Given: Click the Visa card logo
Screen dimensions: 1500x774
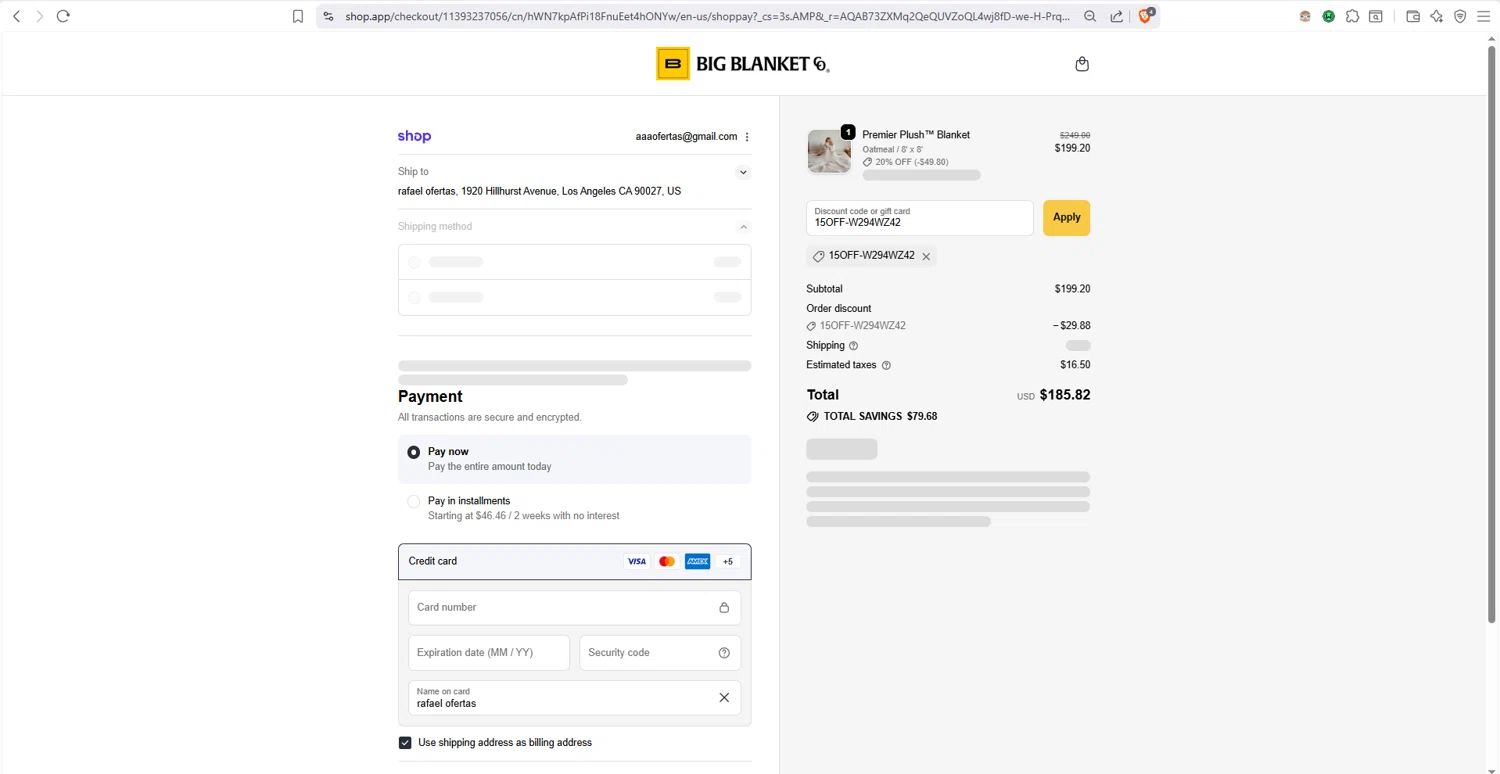Looking at the screenshot, I should pyautogui.click(x=636, y=562).
